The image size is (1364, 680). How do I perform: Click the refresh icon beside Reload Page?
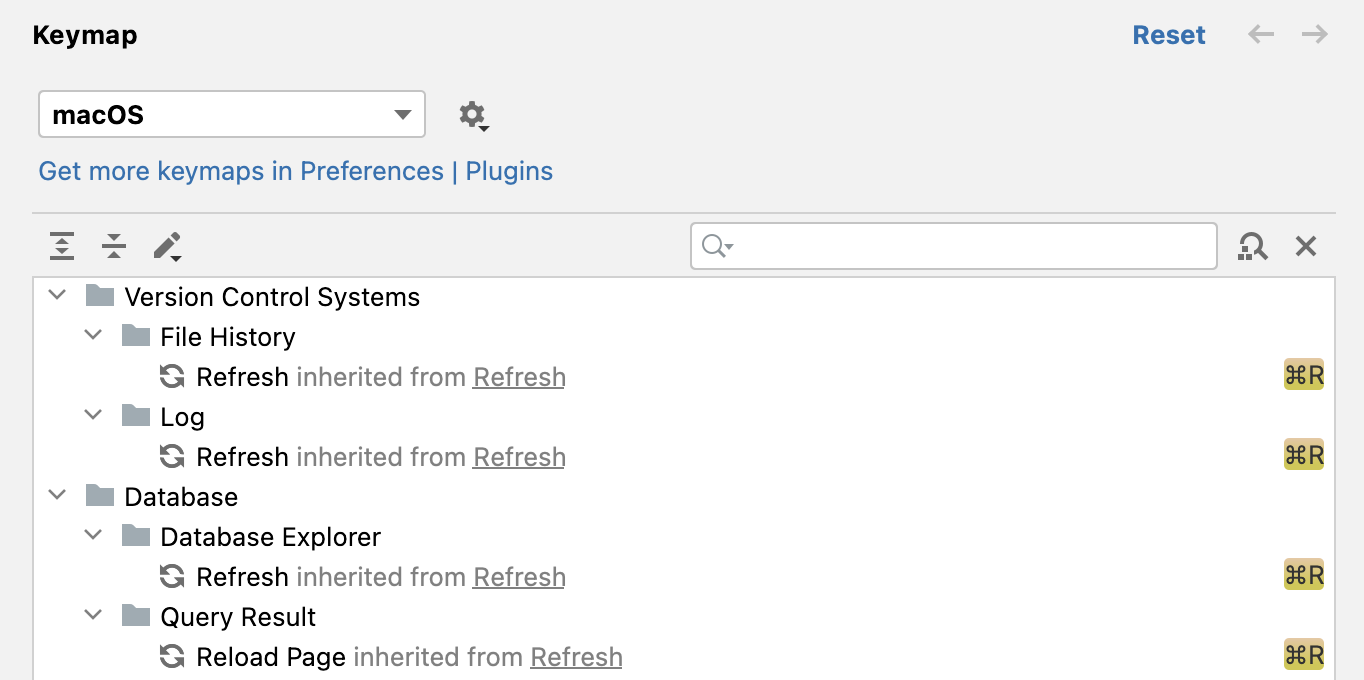pos(173,656)
